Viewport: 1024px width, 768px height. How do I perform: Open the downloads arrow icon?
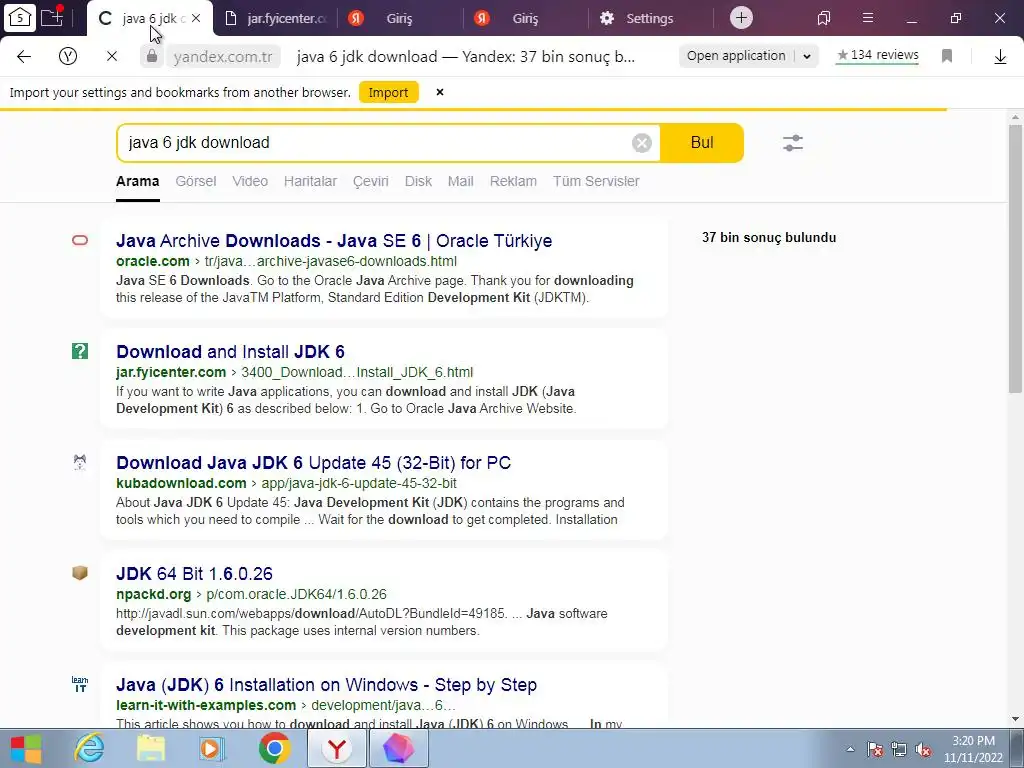click(1000, 57)
